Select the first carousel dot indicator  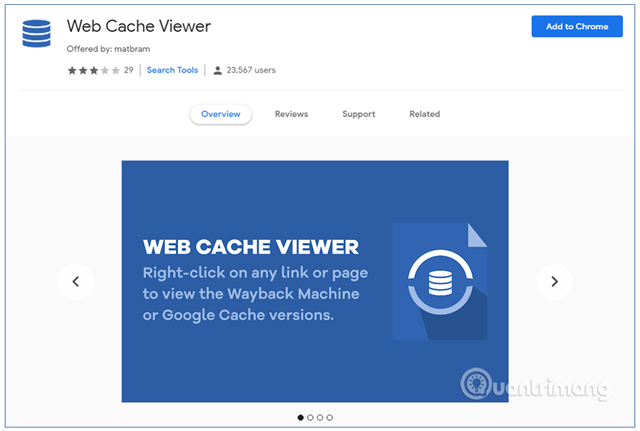click(301, 418)
